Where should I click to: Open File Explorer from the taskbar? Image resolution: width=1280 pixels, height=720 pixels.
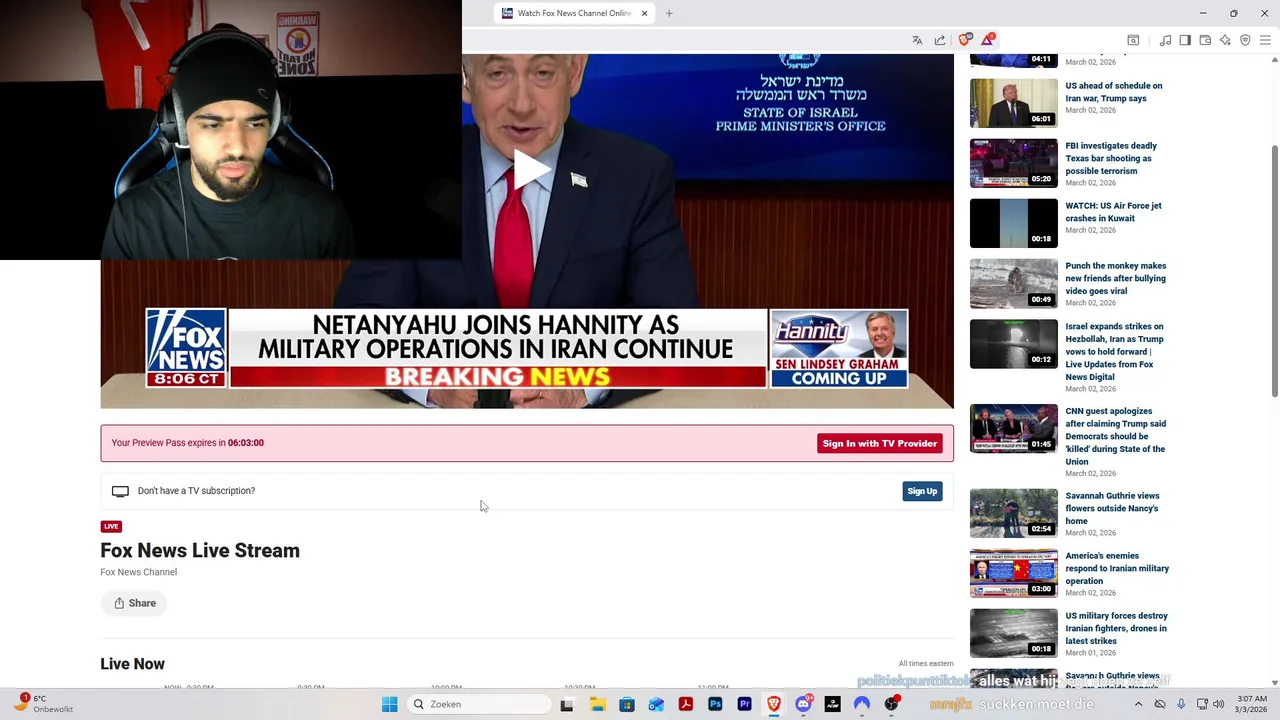coord(597,704)
